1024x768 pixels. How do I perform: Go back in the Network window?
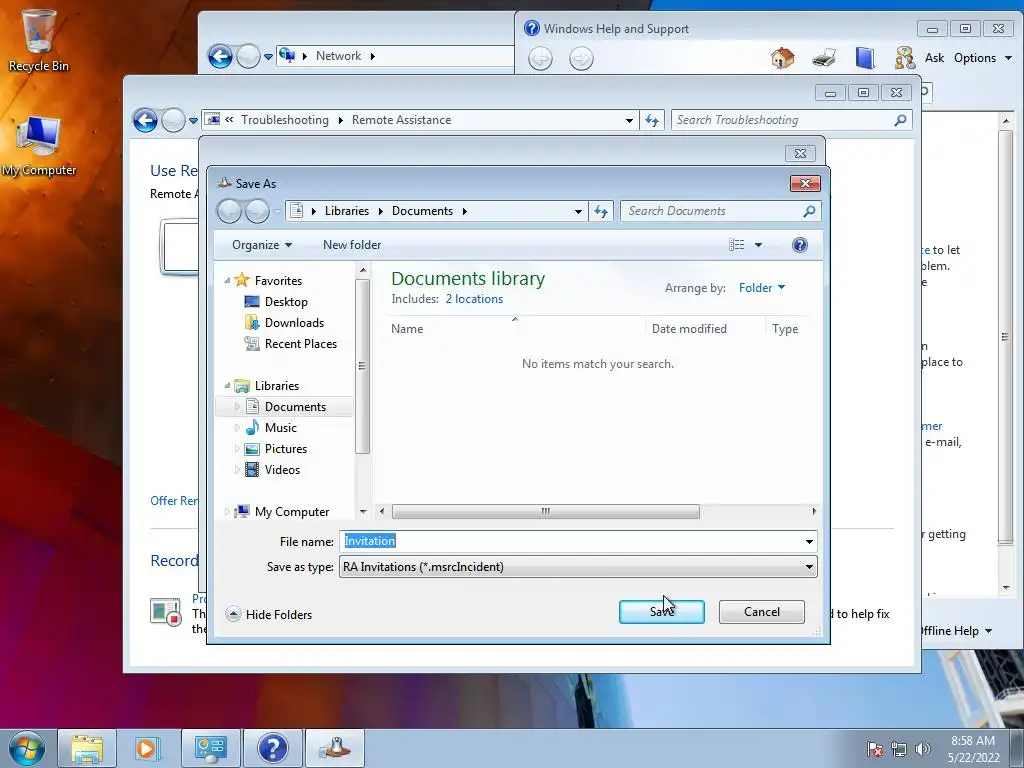(x=220, y=56)
